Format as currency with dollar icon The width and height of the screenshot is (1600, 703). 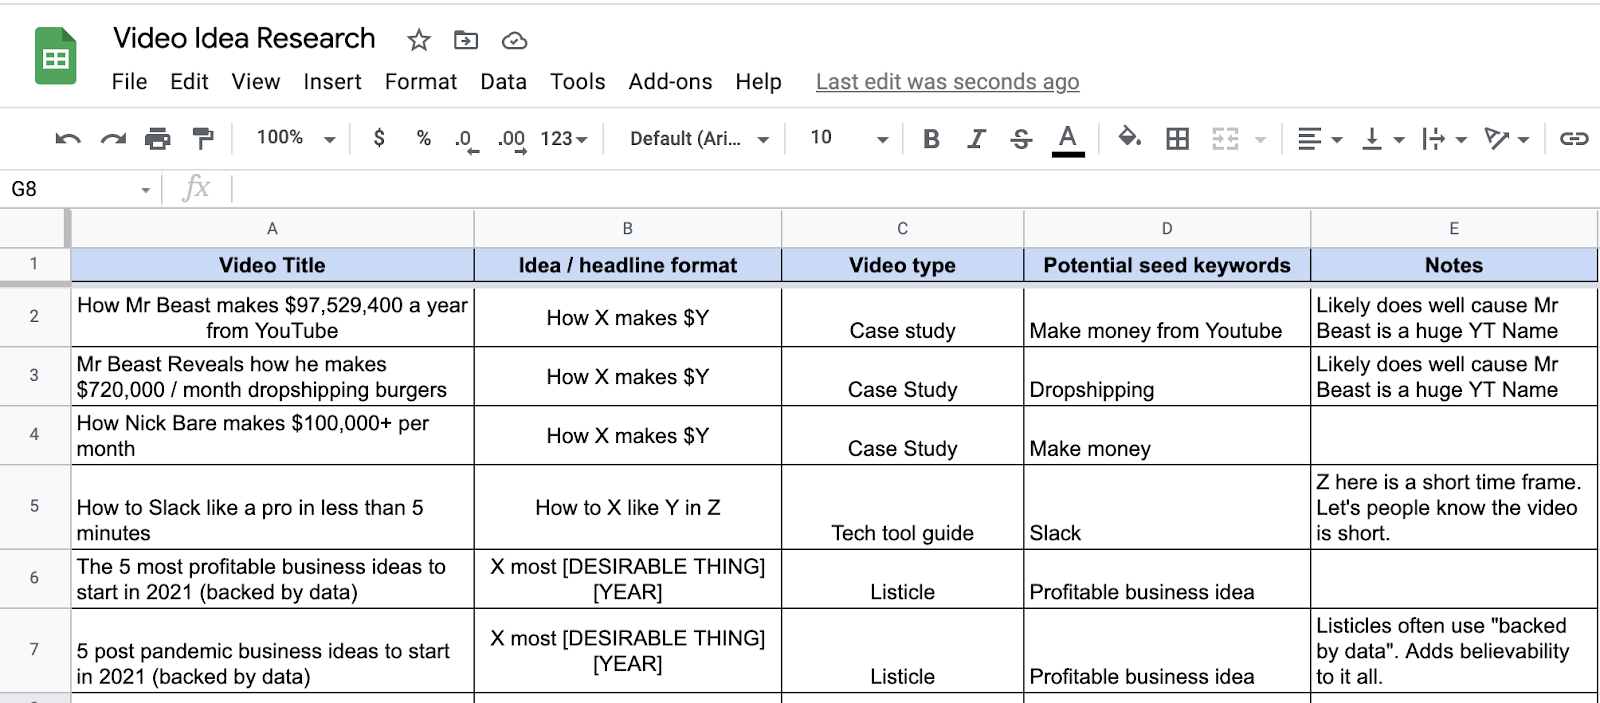tap(379, 138)
